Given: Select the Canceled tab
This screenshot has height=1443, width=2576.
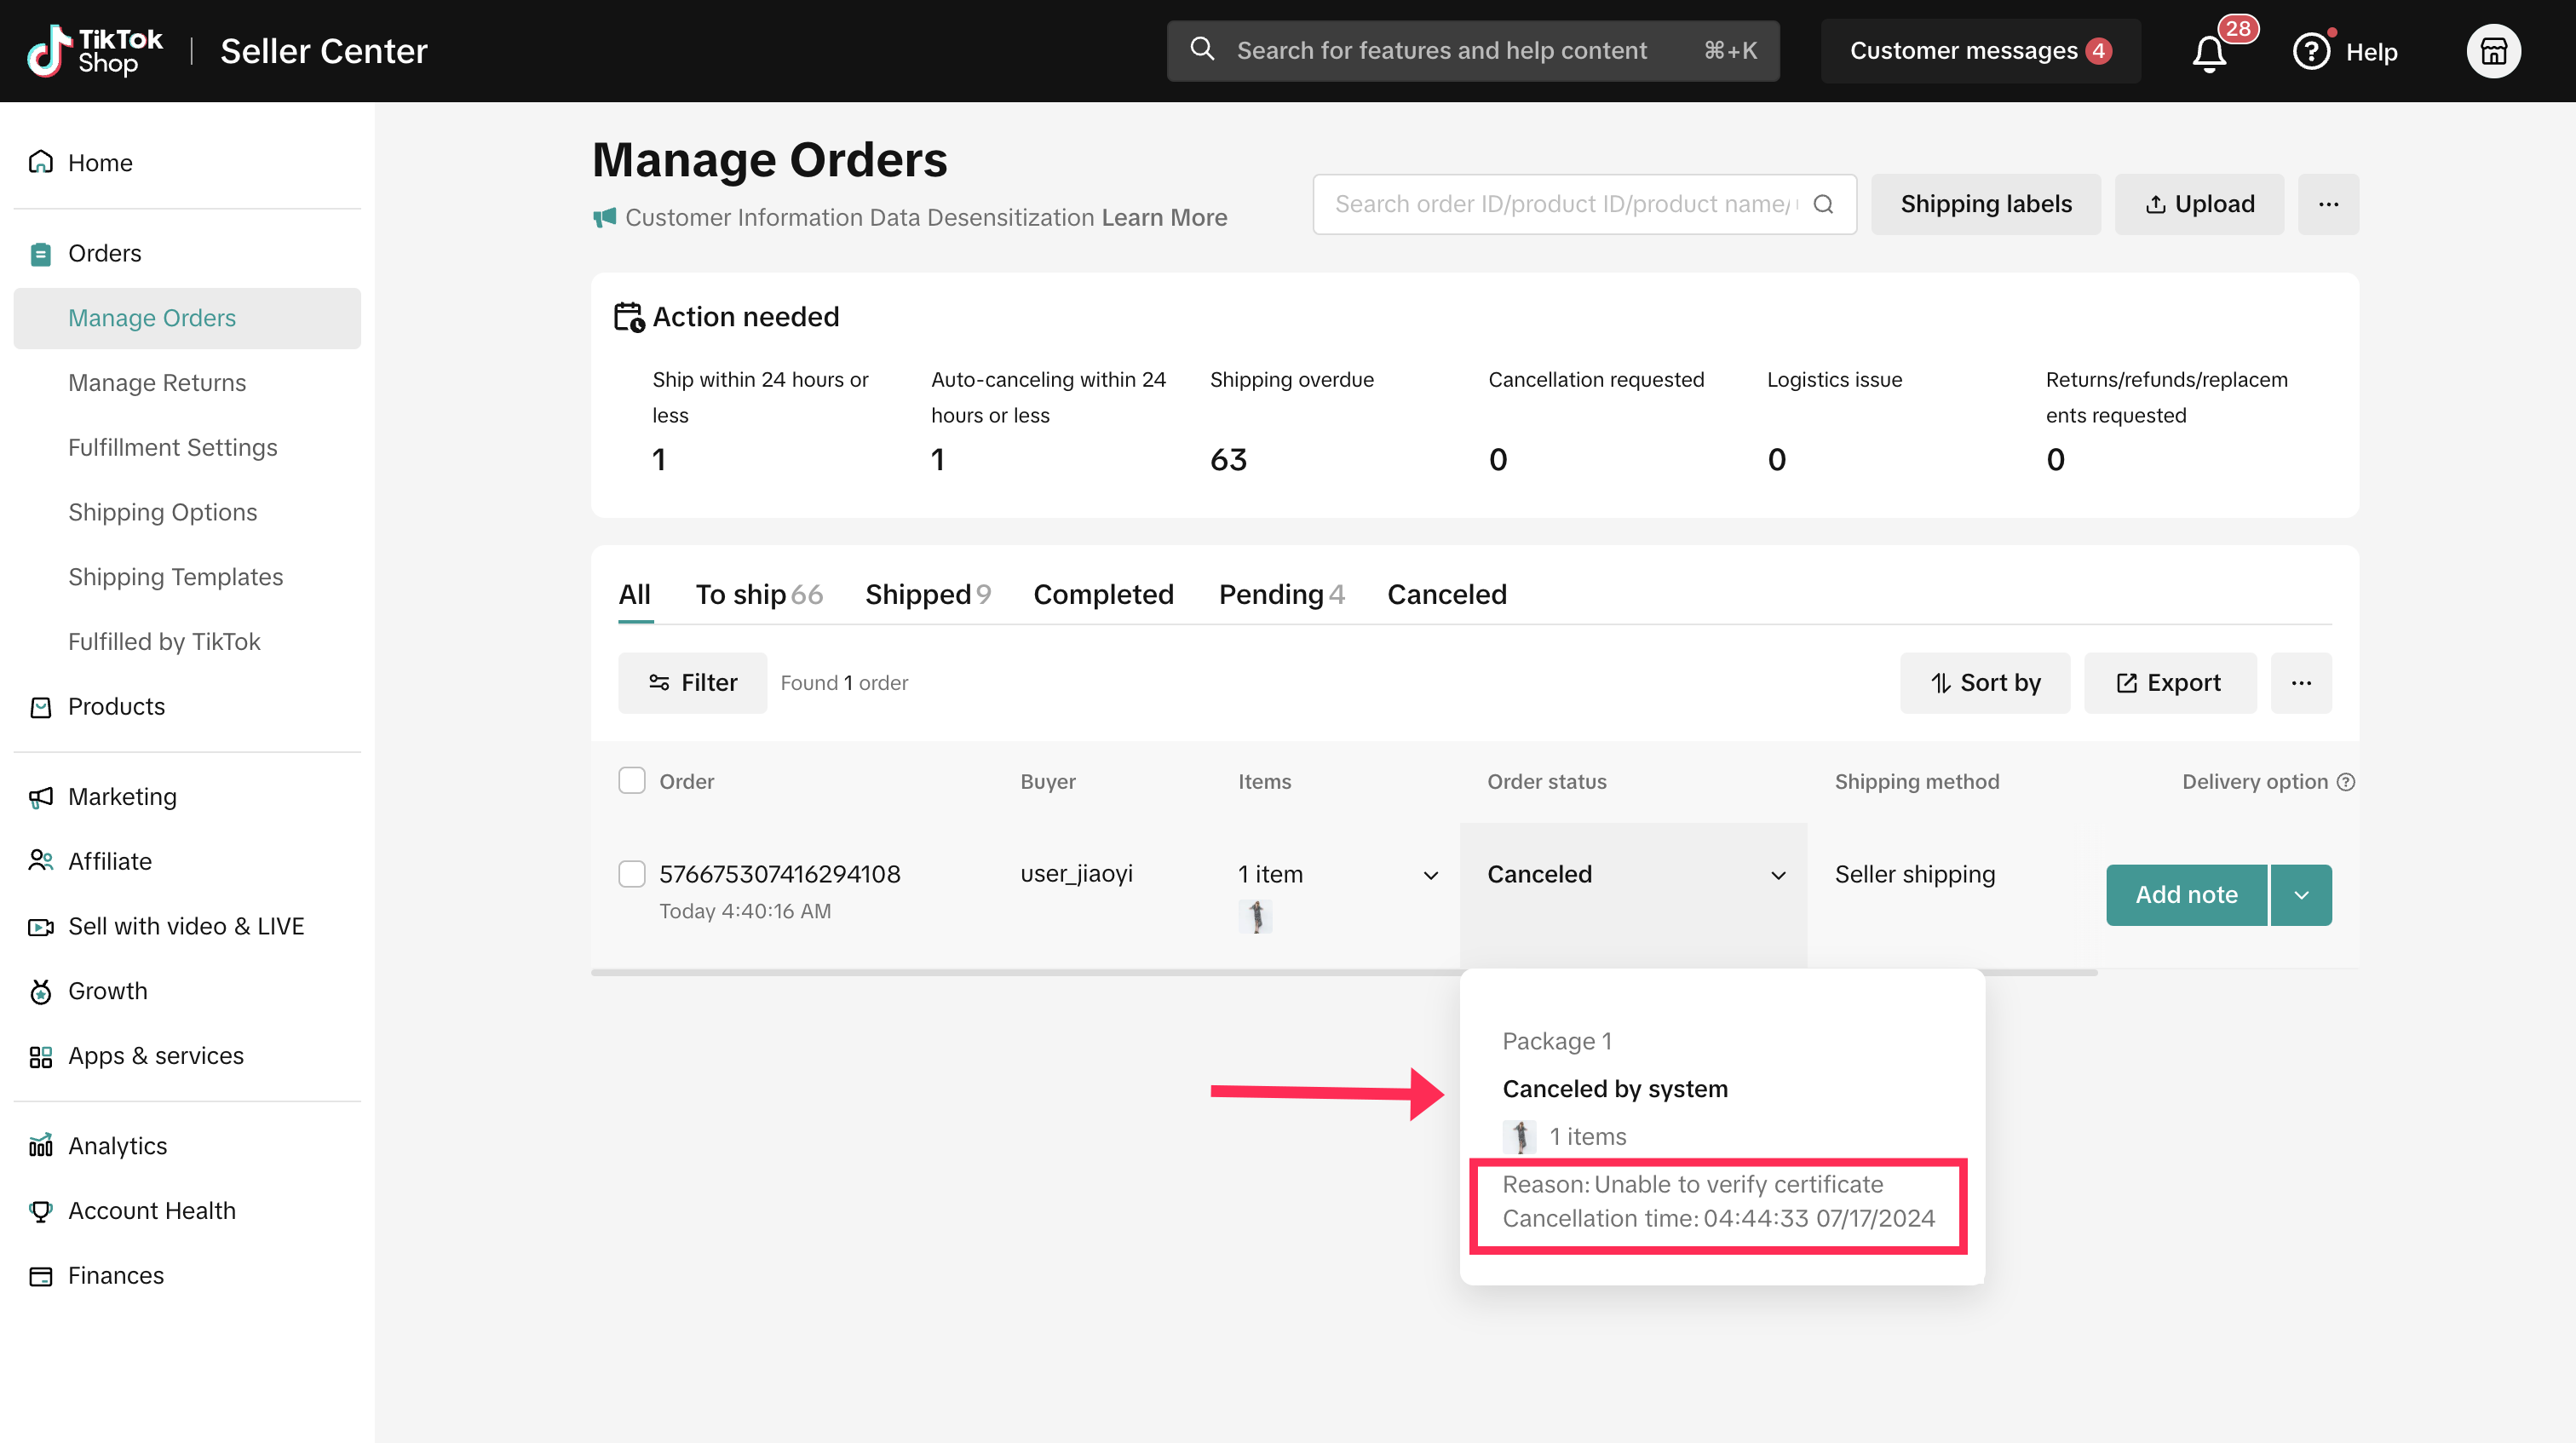Looking at the screenshot, I should (1446, 594).
